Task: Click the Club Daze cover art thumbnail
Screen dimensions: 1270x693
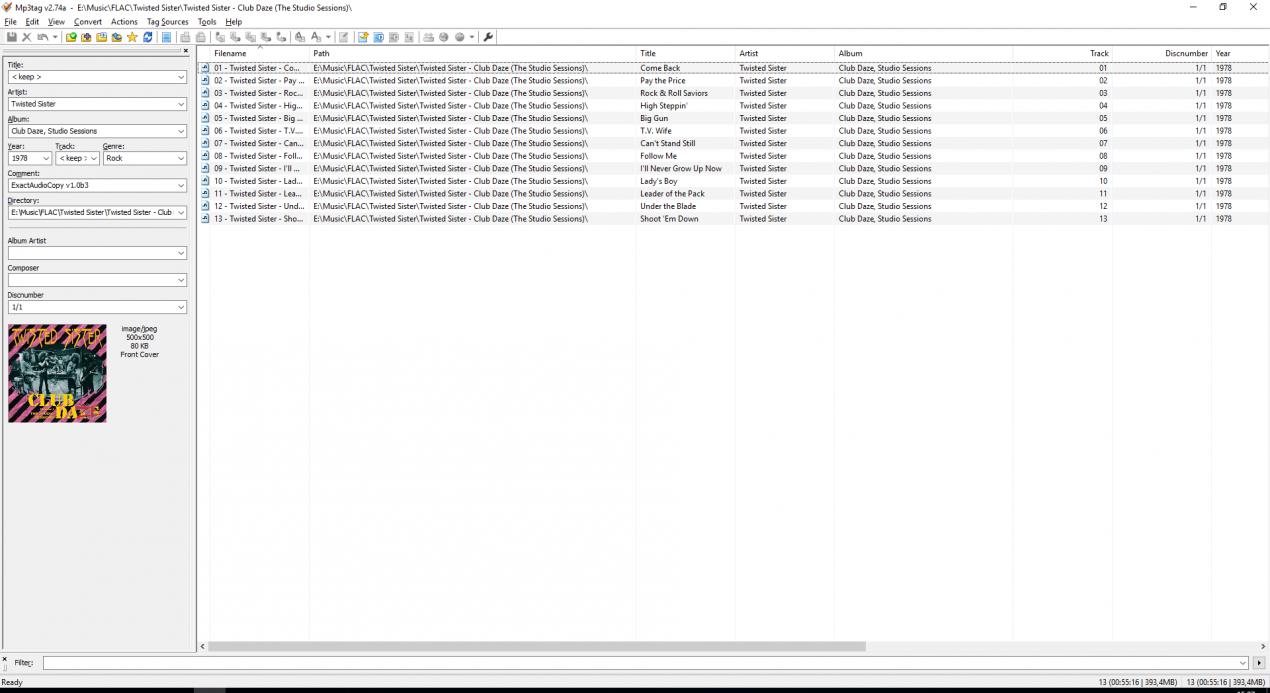Action: [57, 373]
